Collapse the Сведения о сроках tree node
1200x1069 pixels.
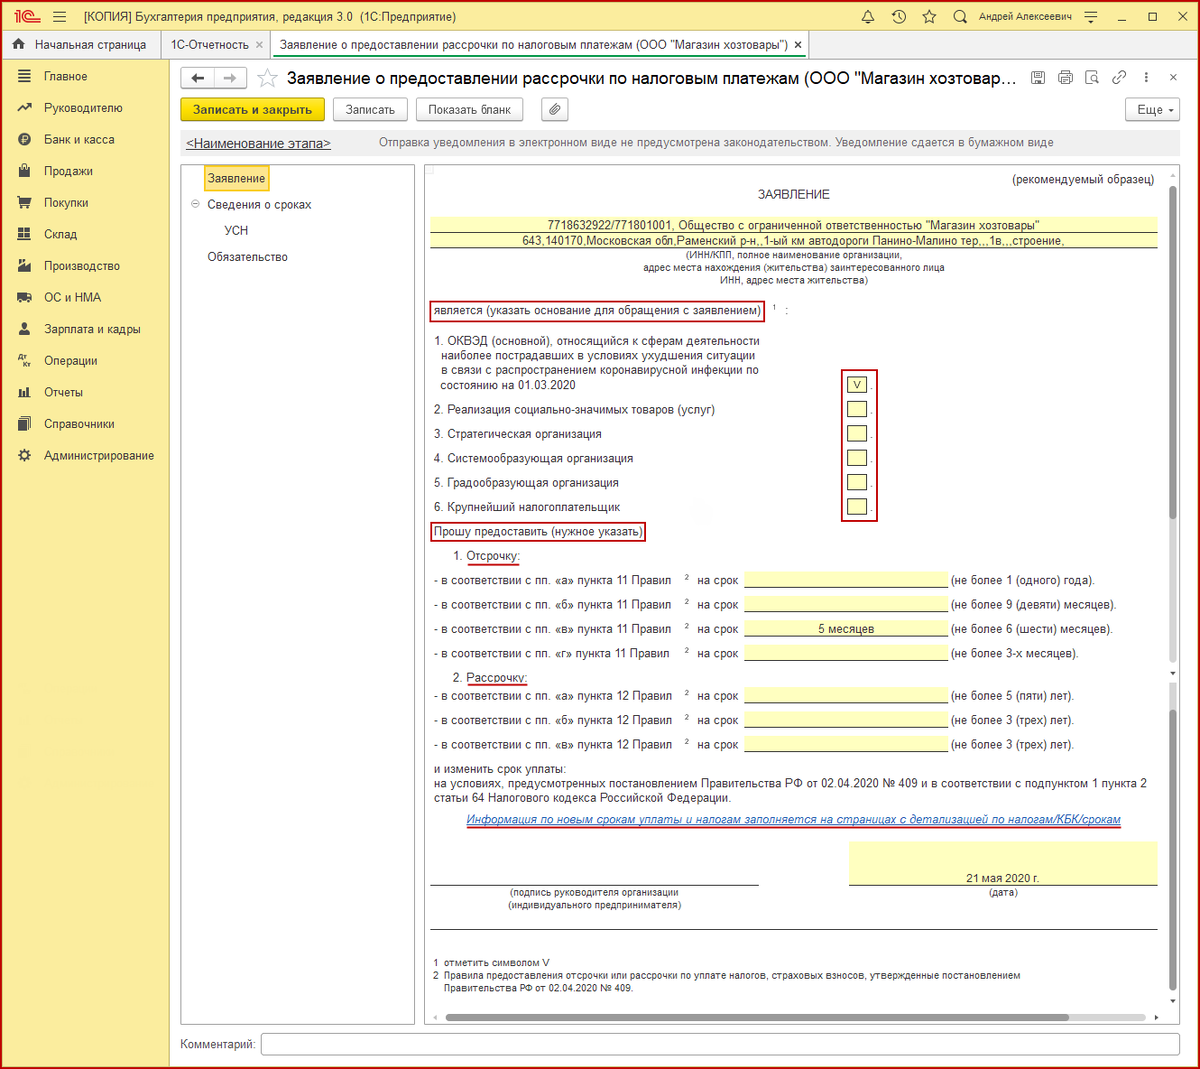point(196,204)
